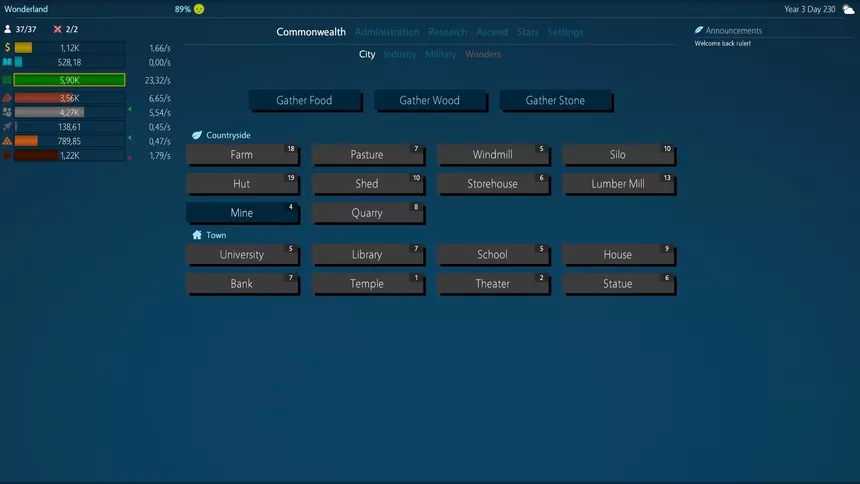Click the crossed swords army icon

coord(57,29)
